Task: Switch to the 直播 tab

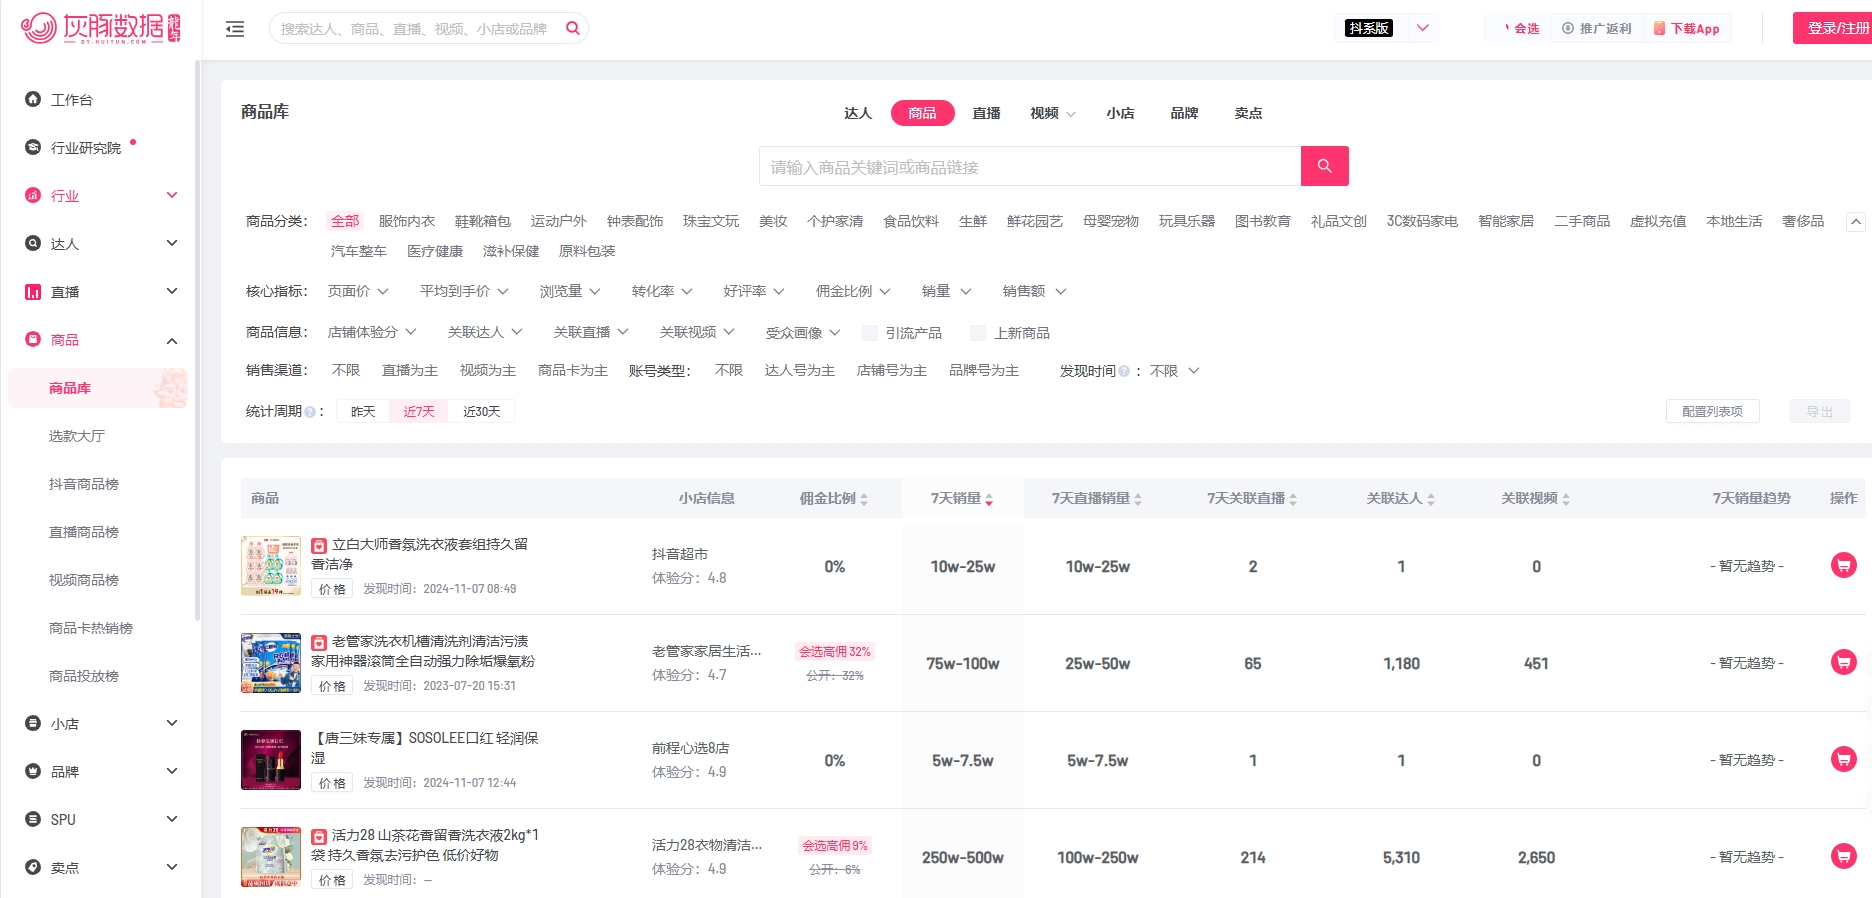Action: [986, 113]
